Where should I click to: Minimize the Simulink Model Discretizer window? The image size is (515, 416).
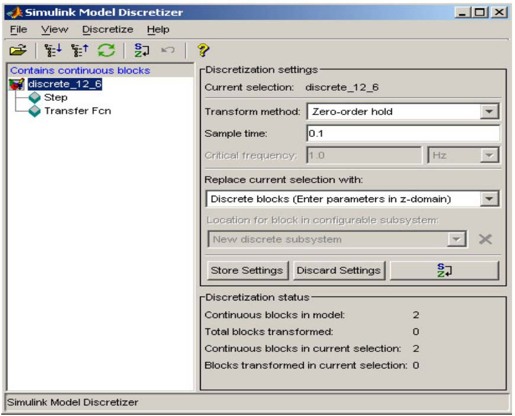(x=463, y=13)
